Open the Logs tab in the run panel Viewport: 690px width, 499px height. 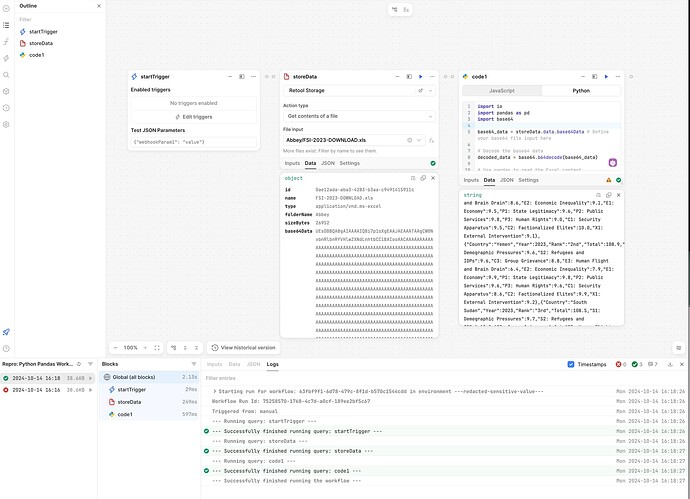(x=272, y=364)
